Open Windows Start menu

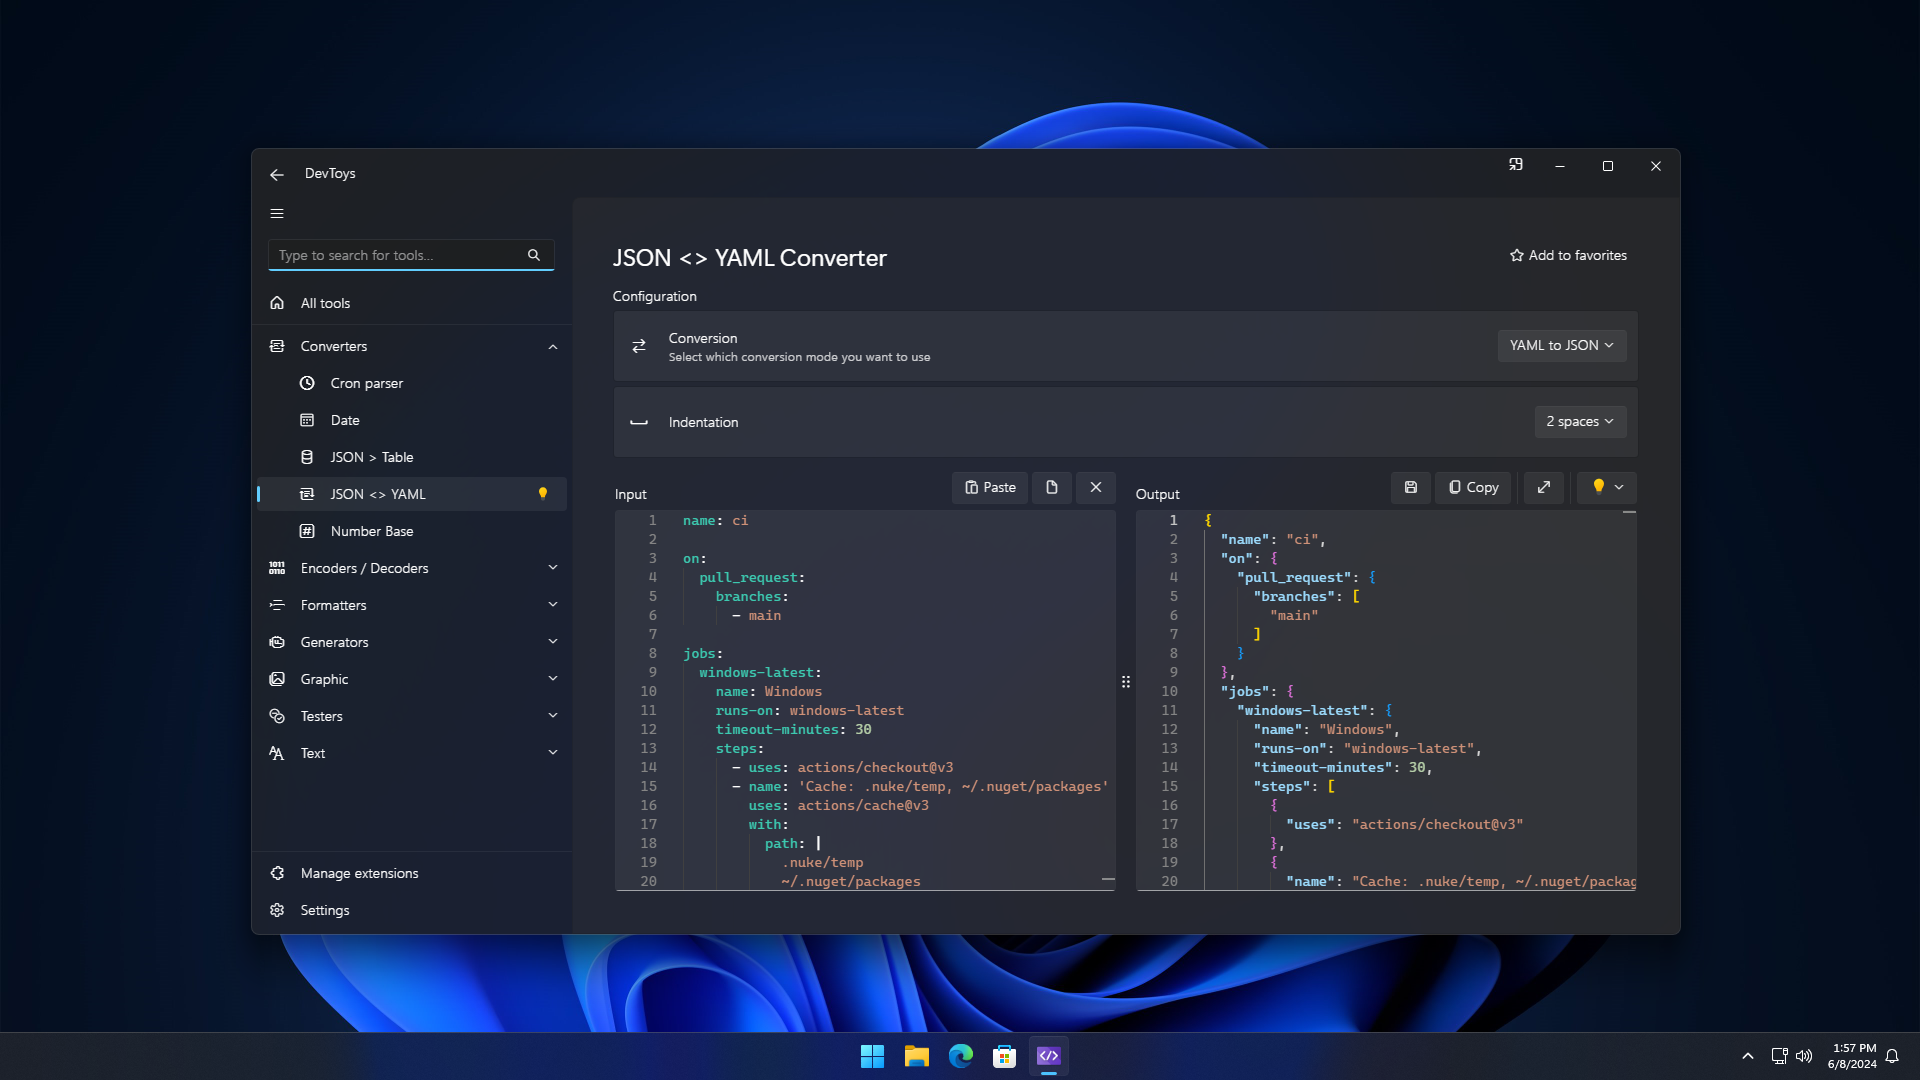tap(872, 1056)
